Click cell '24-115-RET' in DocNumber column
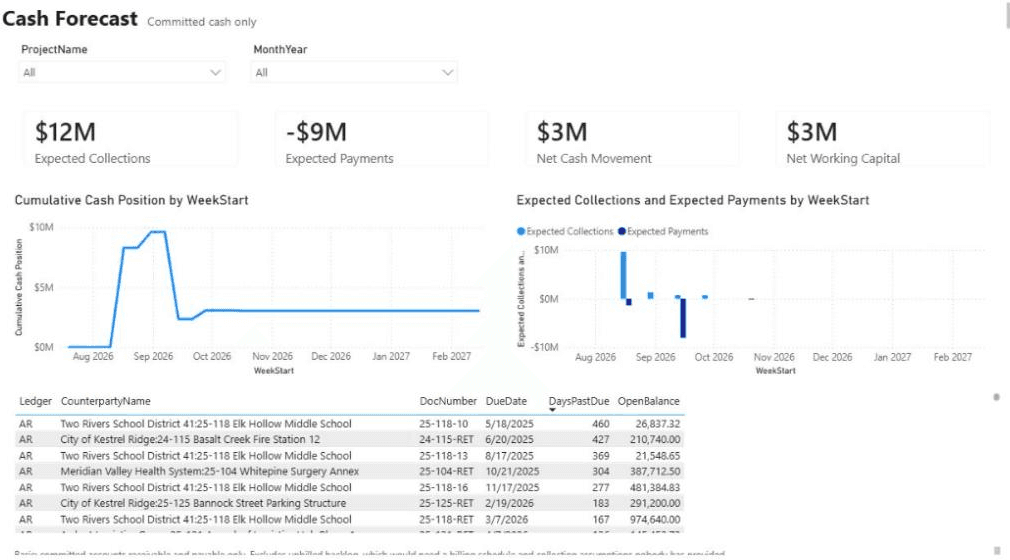Image resolution: width=1010 pixels, height=560 pixels. pos(446,439)
